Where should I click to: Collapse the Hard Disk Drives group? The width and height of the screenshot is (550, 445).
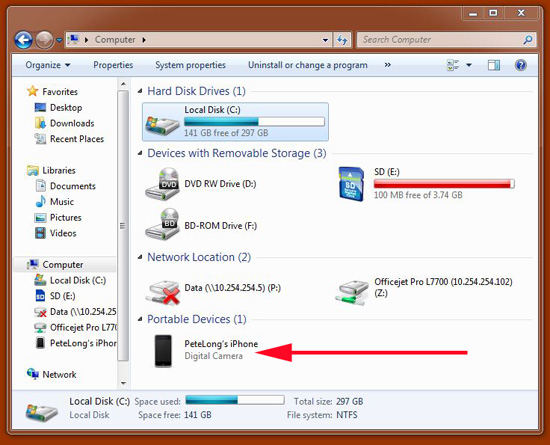click(140, 91)
